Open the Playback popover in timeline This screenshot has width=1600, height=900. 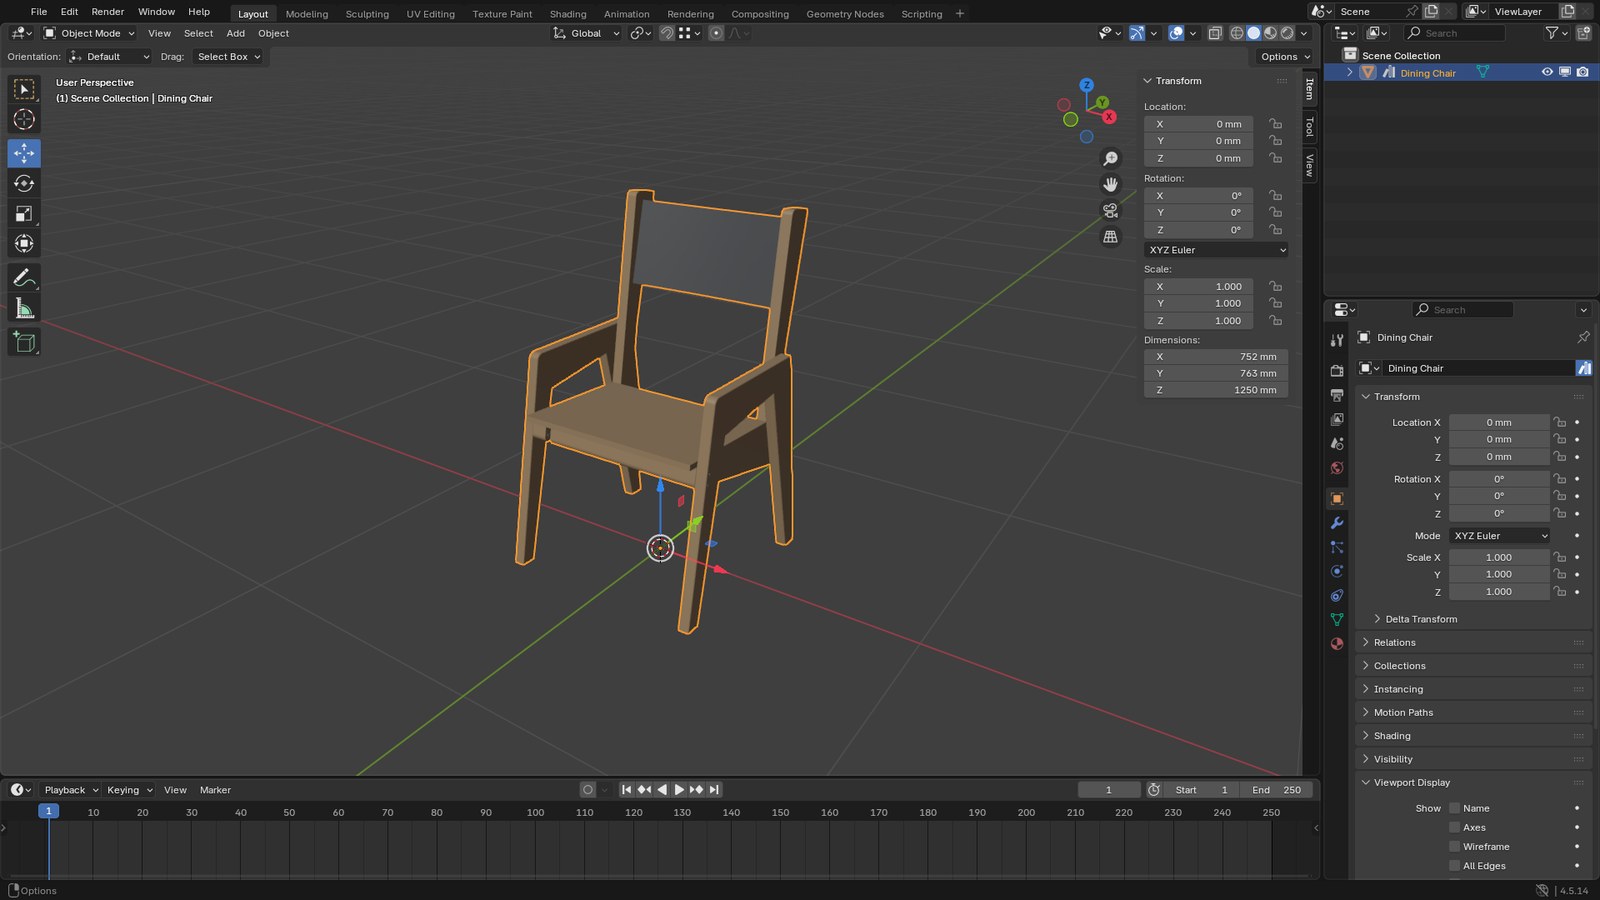pos(71,790)
